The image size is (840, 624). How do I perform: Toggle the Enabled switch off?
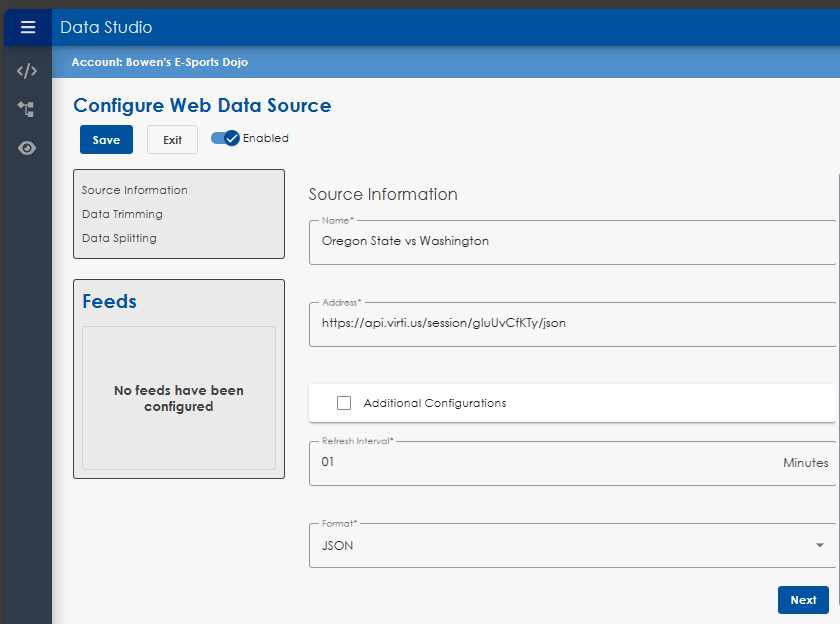226,139
